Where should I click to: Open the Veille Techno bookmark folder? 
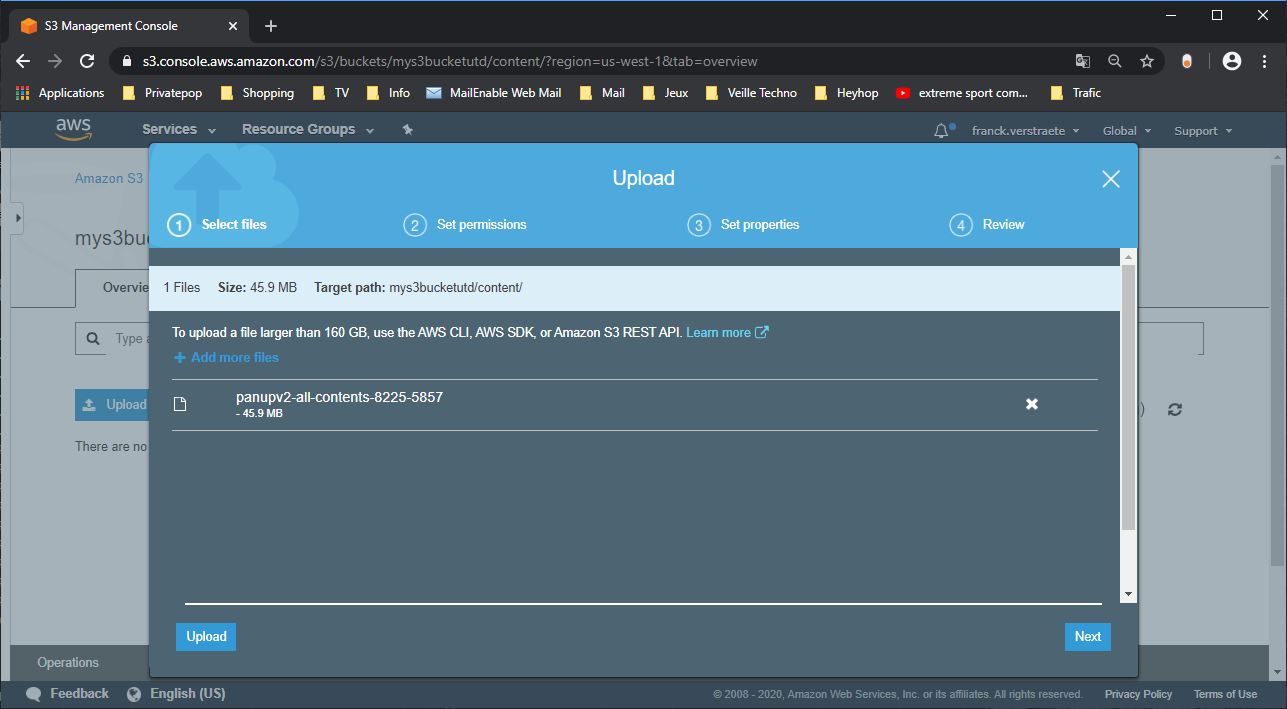[x=750, y=93]
